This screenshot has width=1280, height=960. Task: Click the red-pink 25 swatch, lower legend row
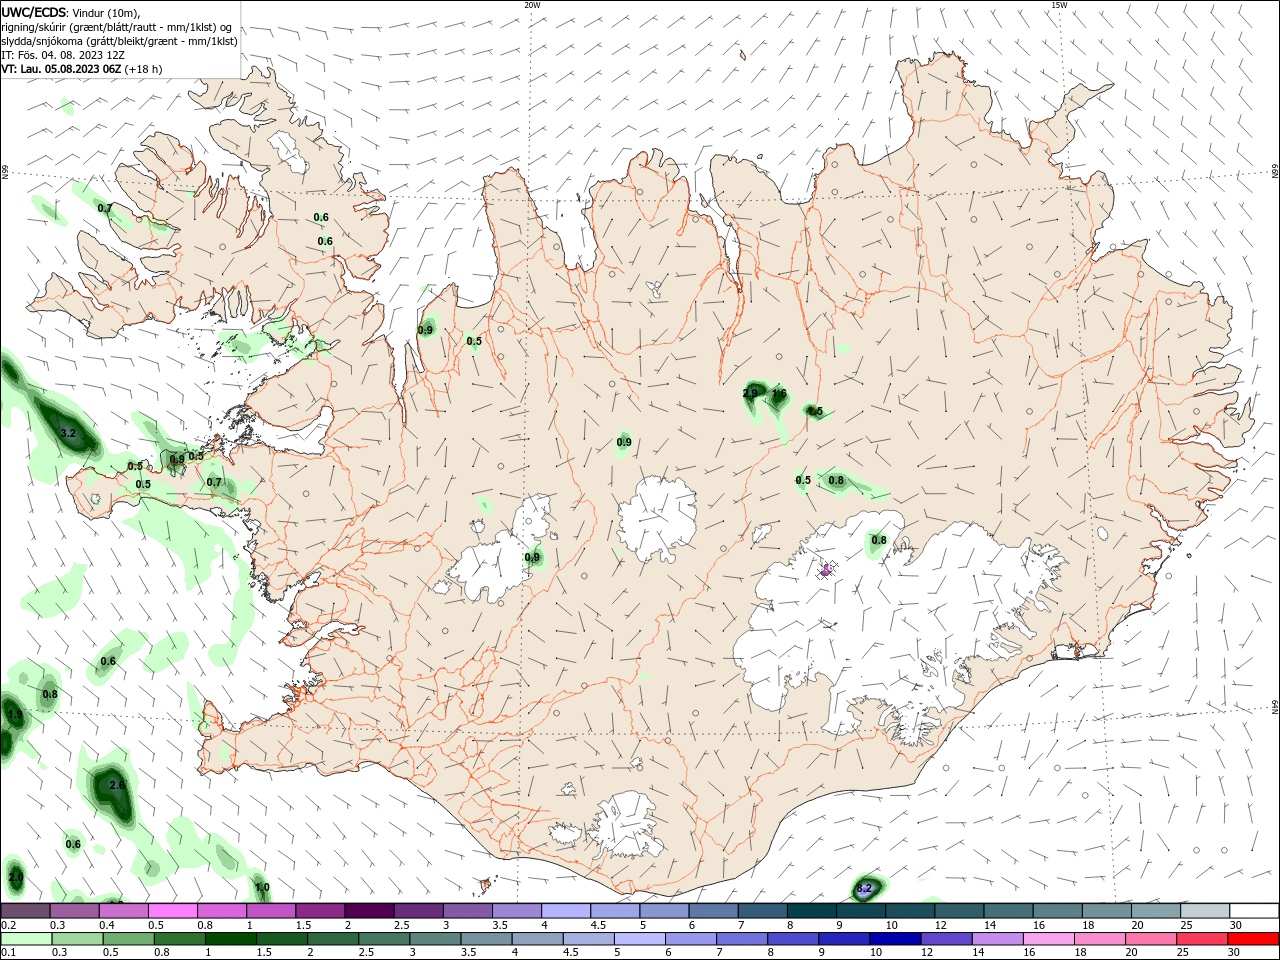click(1202, 939)
